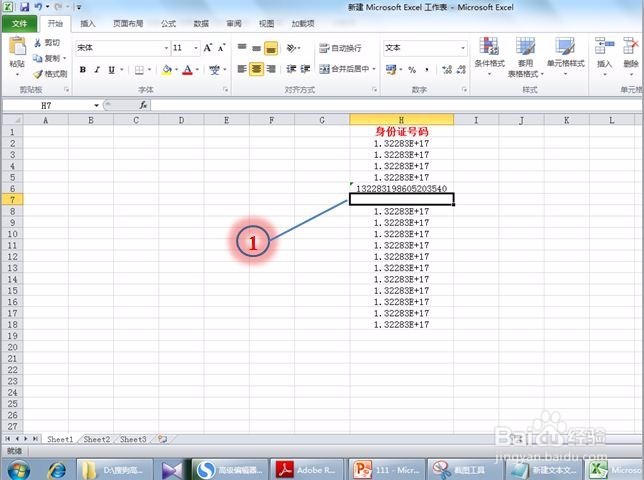Switch to the View tab

click(267, 24)
